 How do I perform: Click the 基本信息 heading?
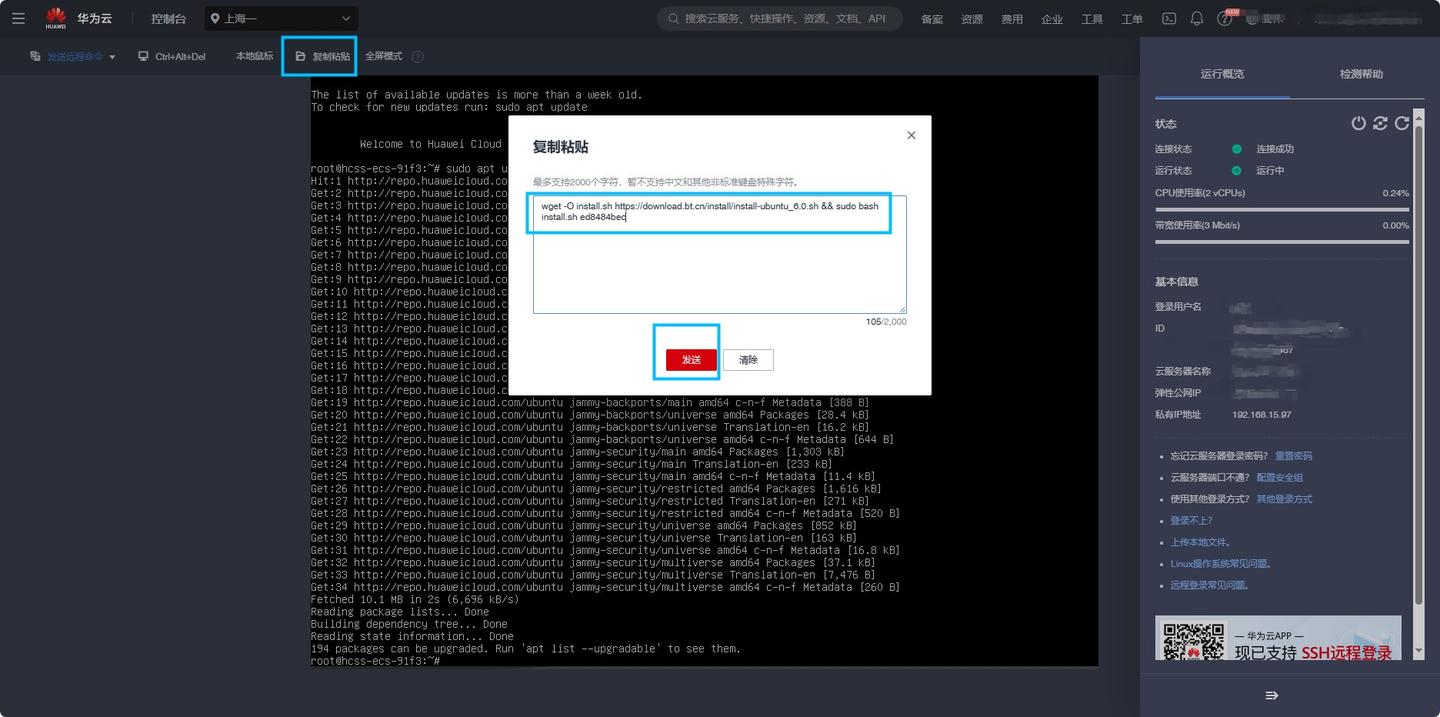[x=1176, y=282]
